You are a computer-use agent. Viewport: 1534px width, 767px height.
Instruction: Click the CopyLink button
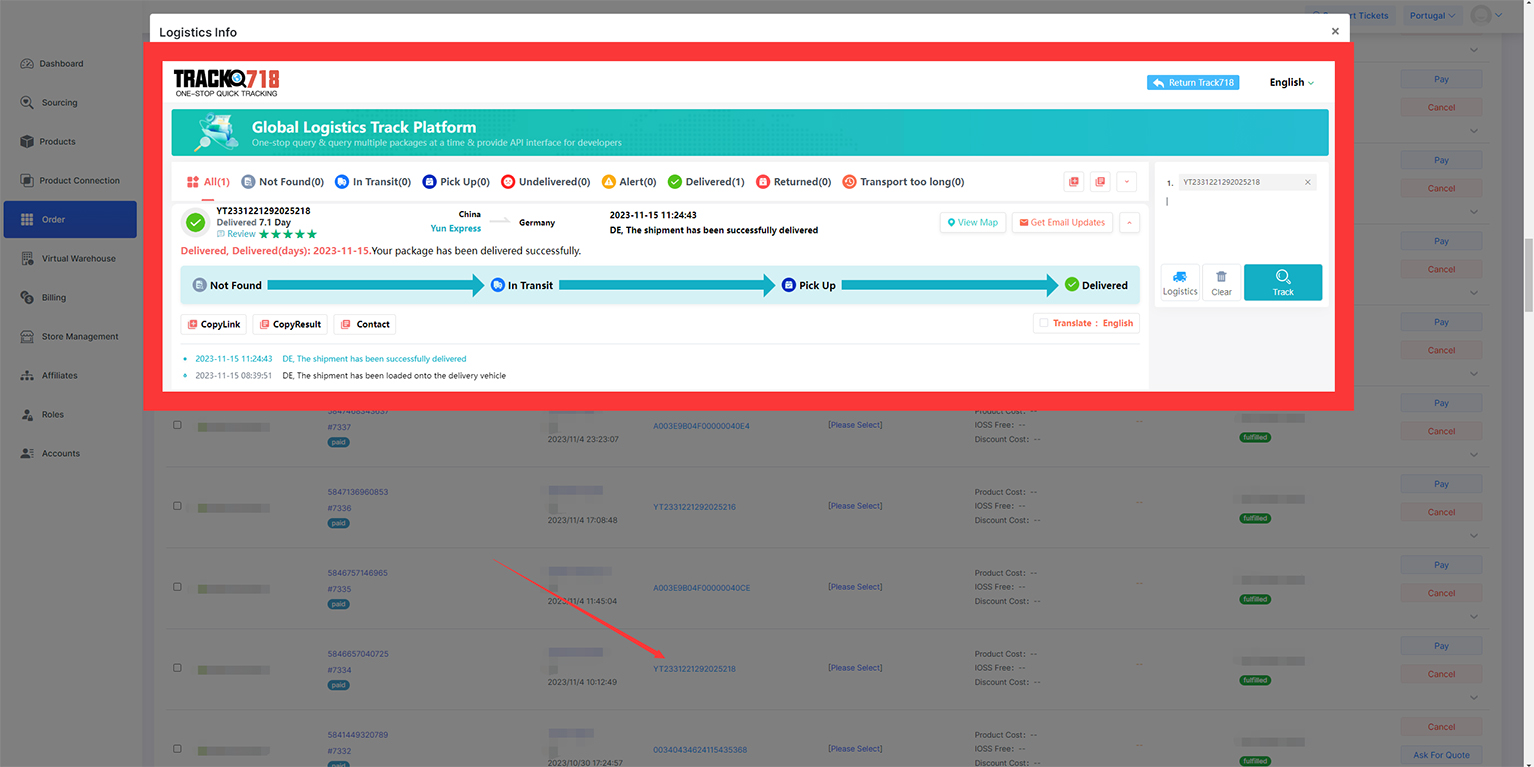tap(213, 324)
